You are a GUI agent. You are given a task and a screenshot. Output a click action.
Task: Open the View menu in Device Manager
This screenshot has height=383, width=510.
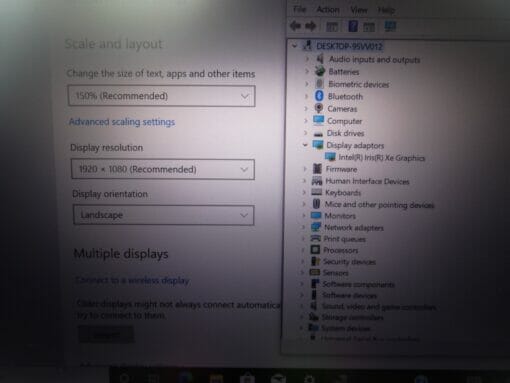tap(359, 10)
